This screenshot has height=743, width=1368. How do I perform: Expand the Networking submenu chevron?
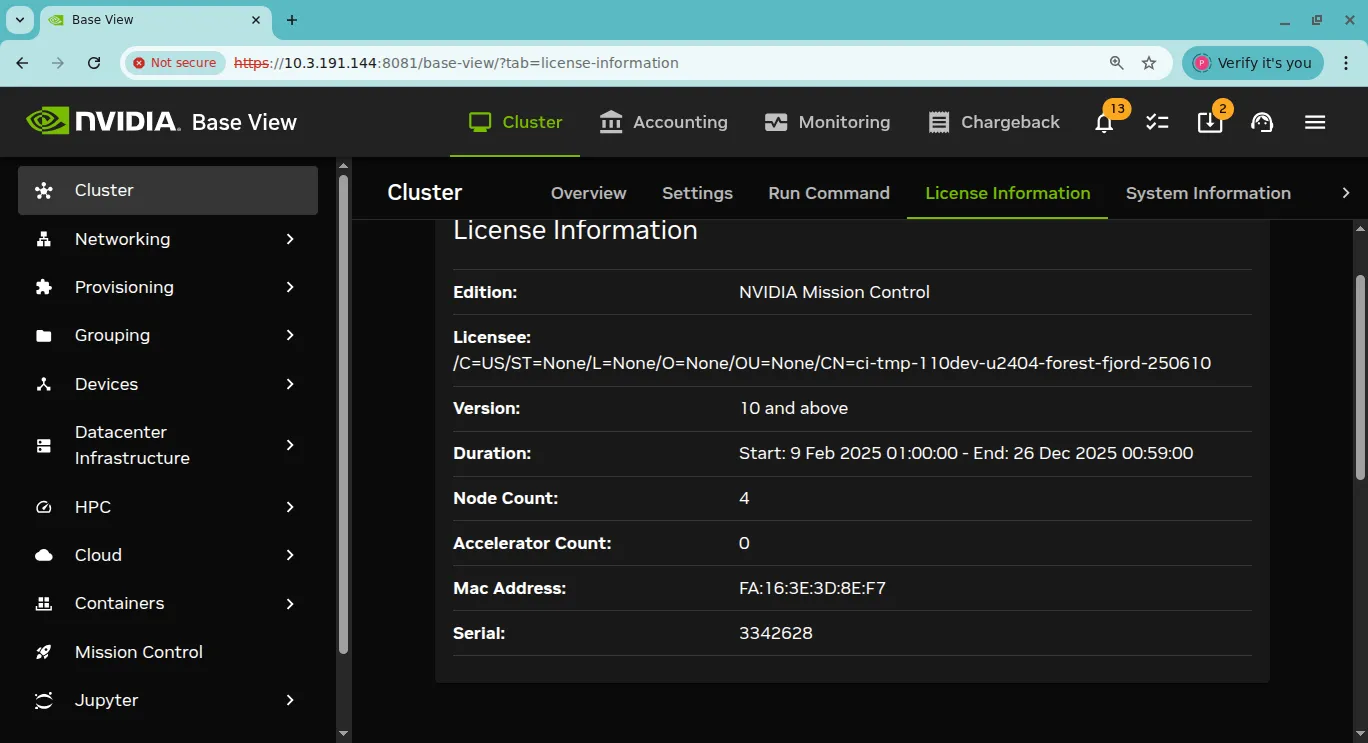[x=290, y=239]
